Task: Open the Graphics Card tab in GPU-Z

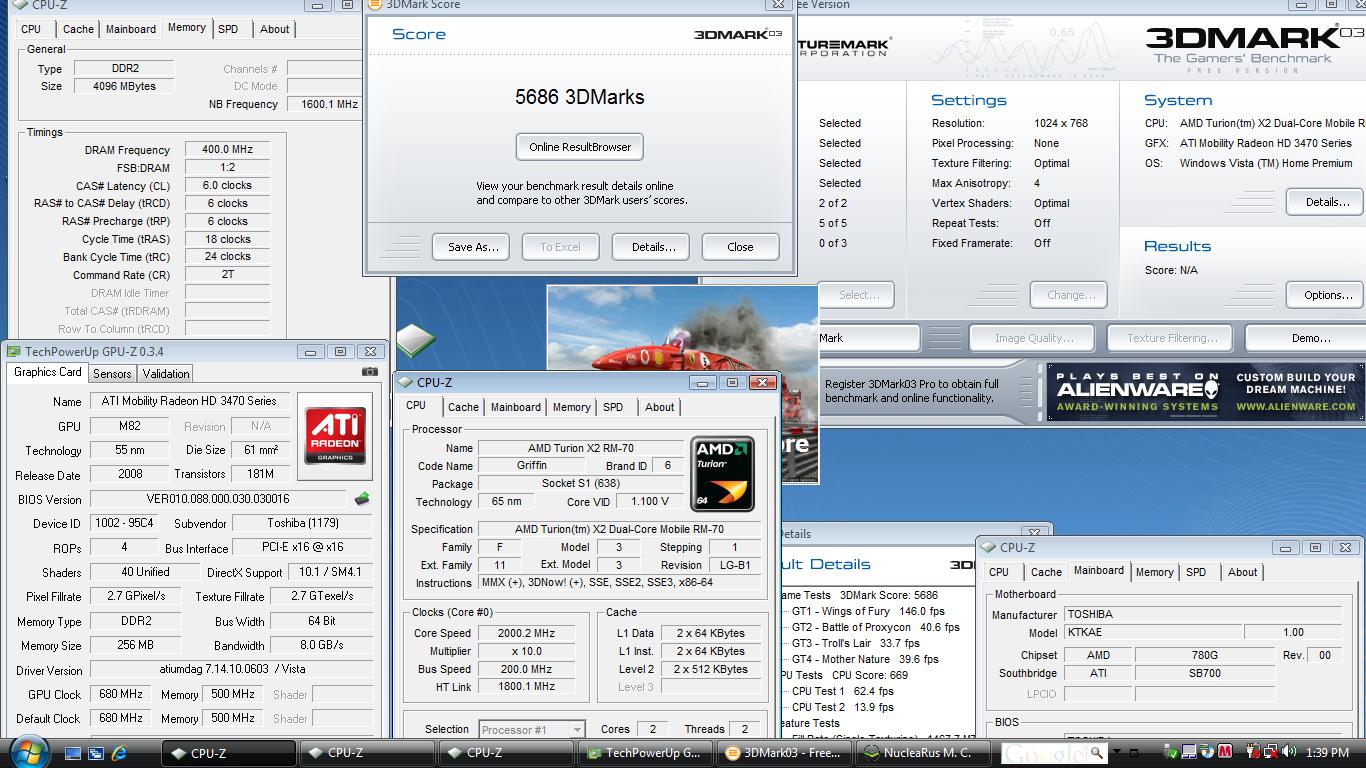Action: click(x=47, y=372)
